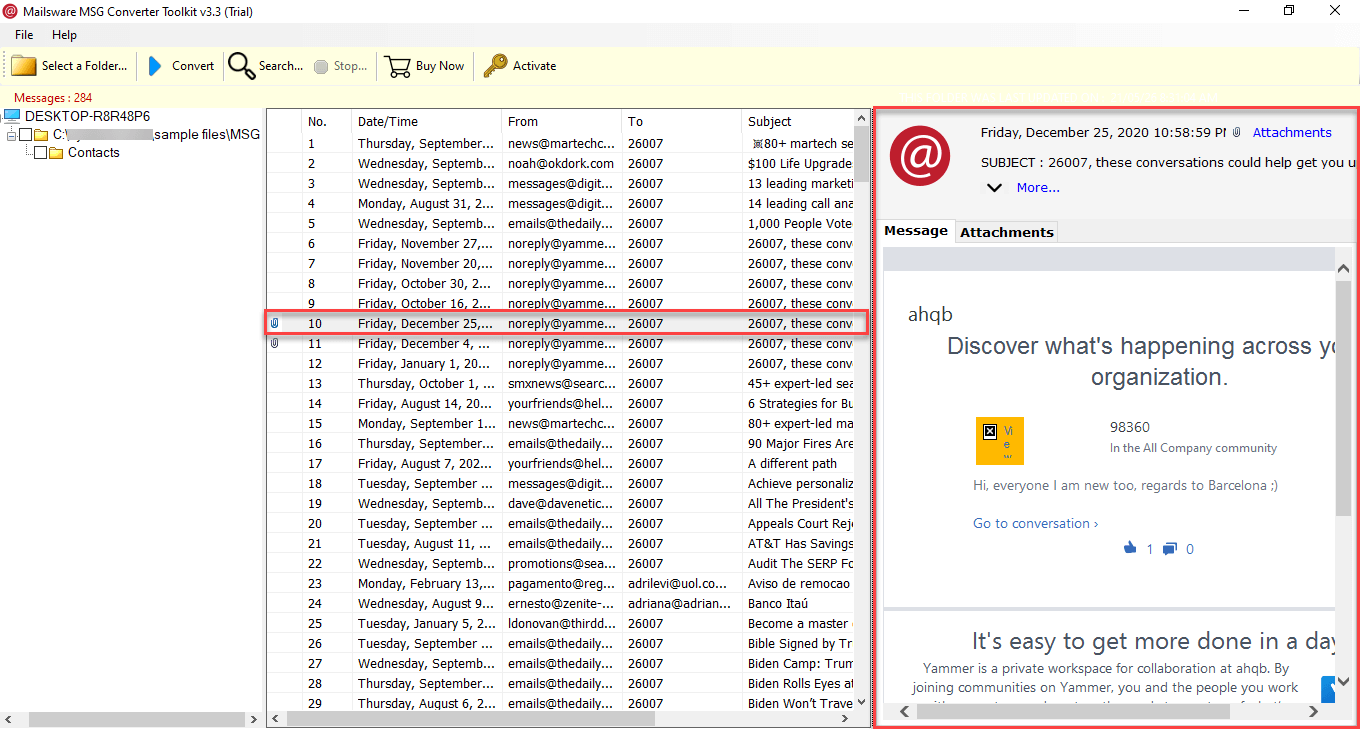Click attachment paperclip icon on row 10

[275, 323]
